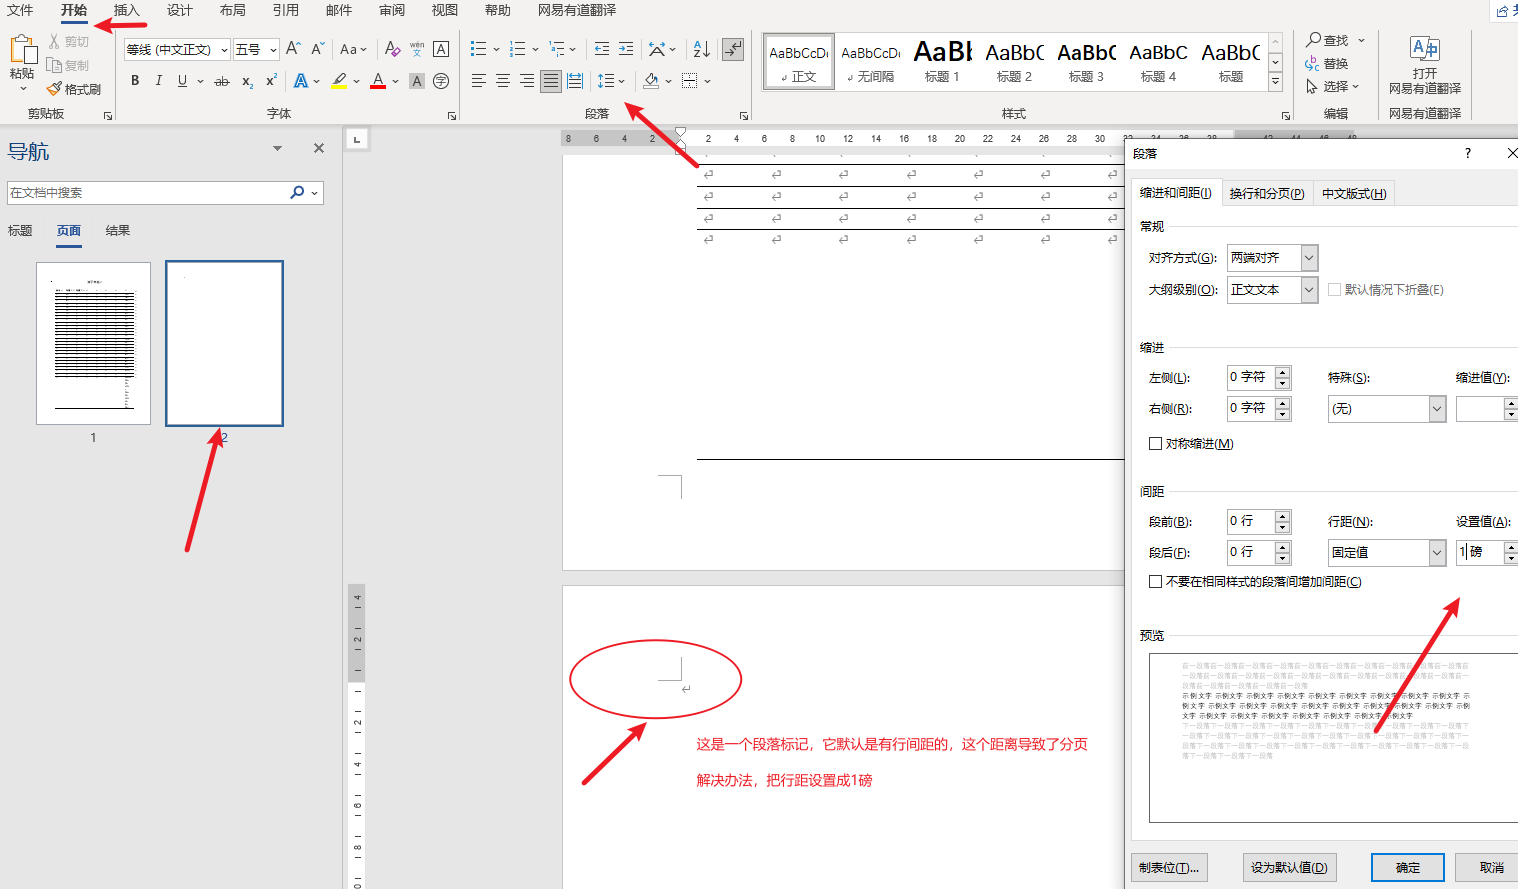Open the 插入 ribbon tab
The height and width of the screenshot is (889, 1518).
tap(126, 10)
